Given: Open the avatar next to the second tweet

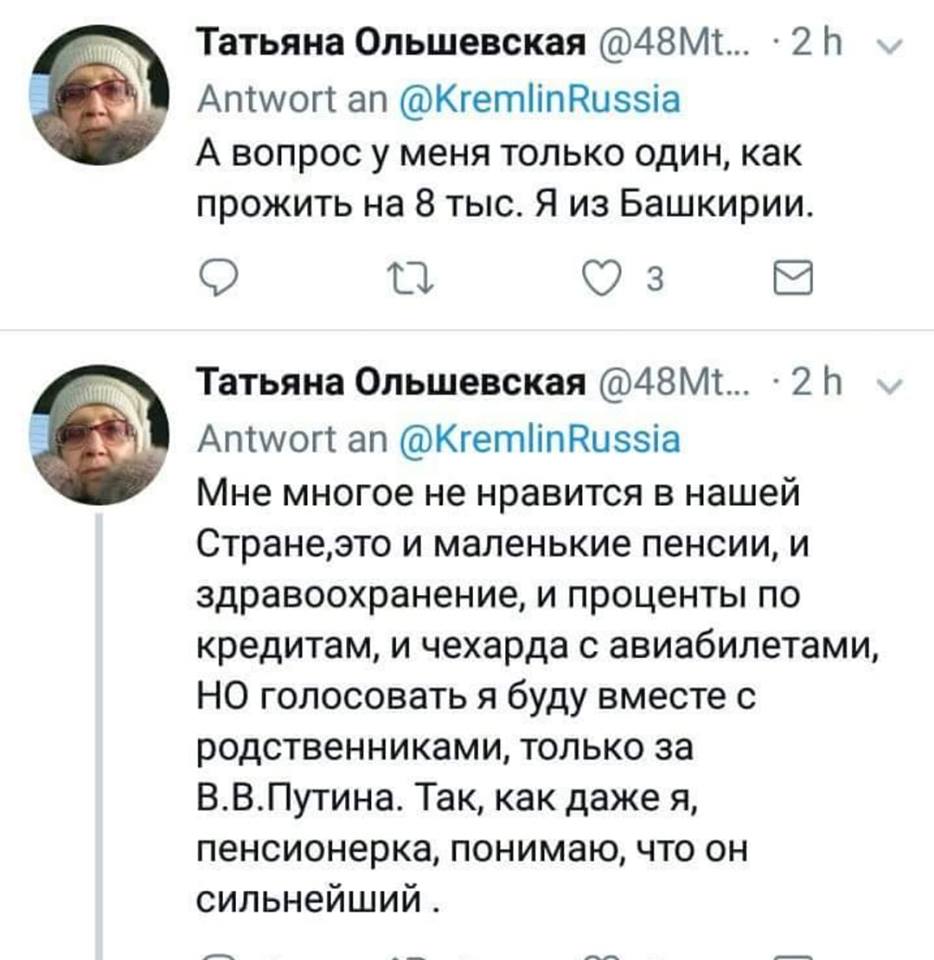Looking at the screenshot, I should (97, 432).
